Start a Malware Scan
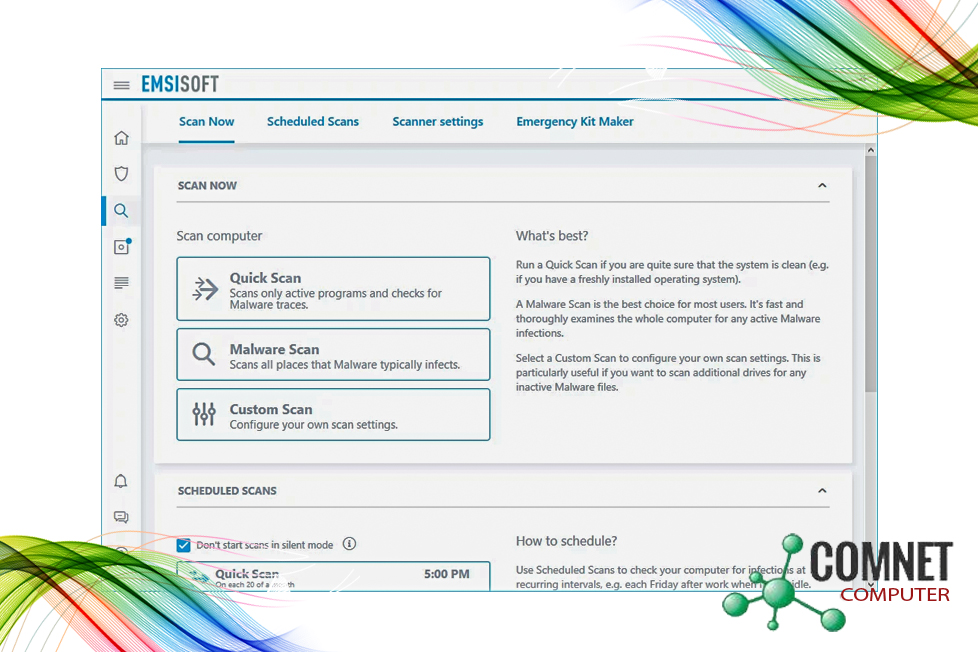 click(333, 354)
